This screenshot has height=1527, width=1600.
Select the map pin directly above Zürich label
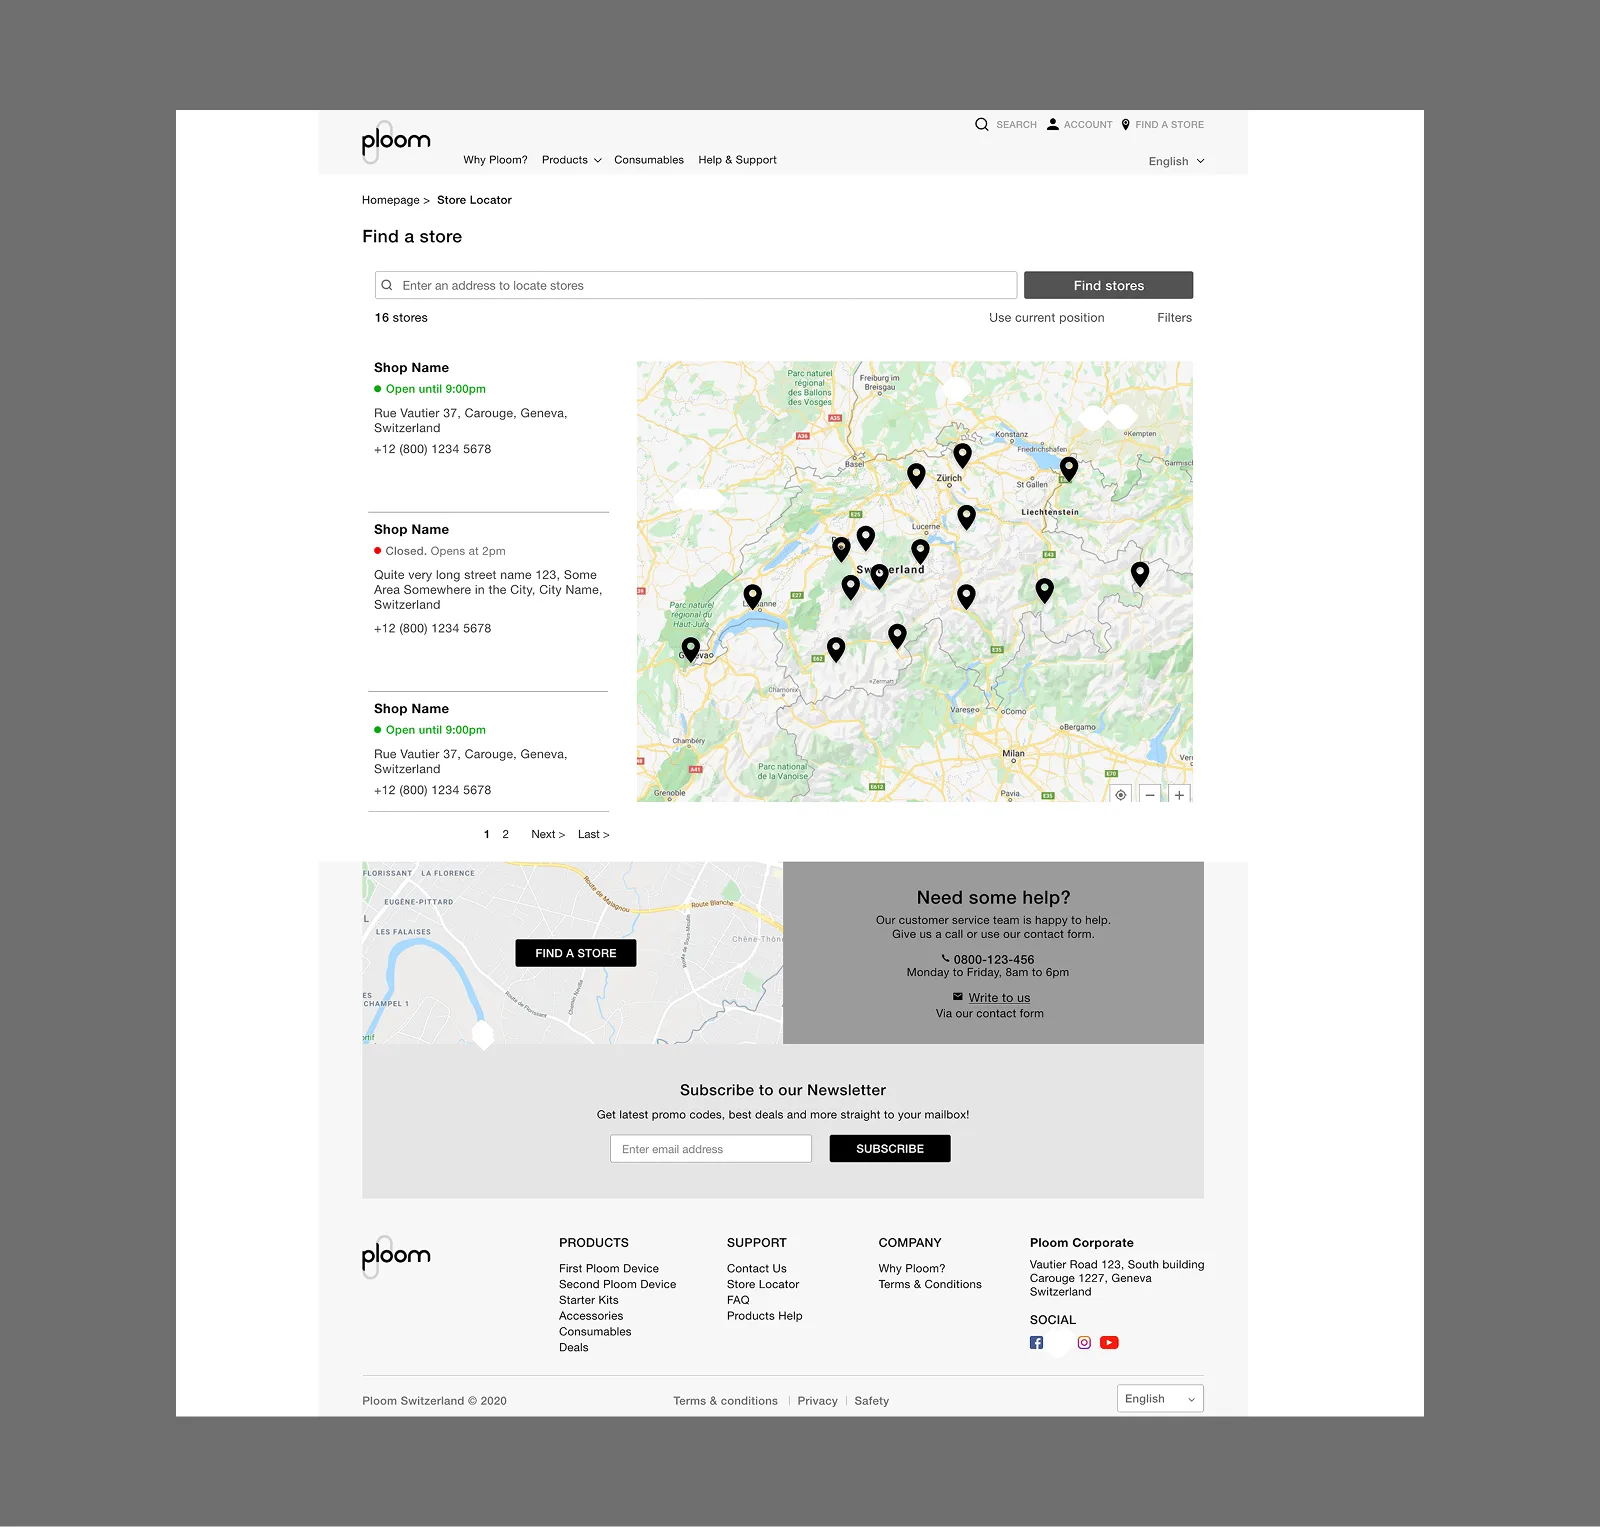pyautogui.click(x=962, y=455)
